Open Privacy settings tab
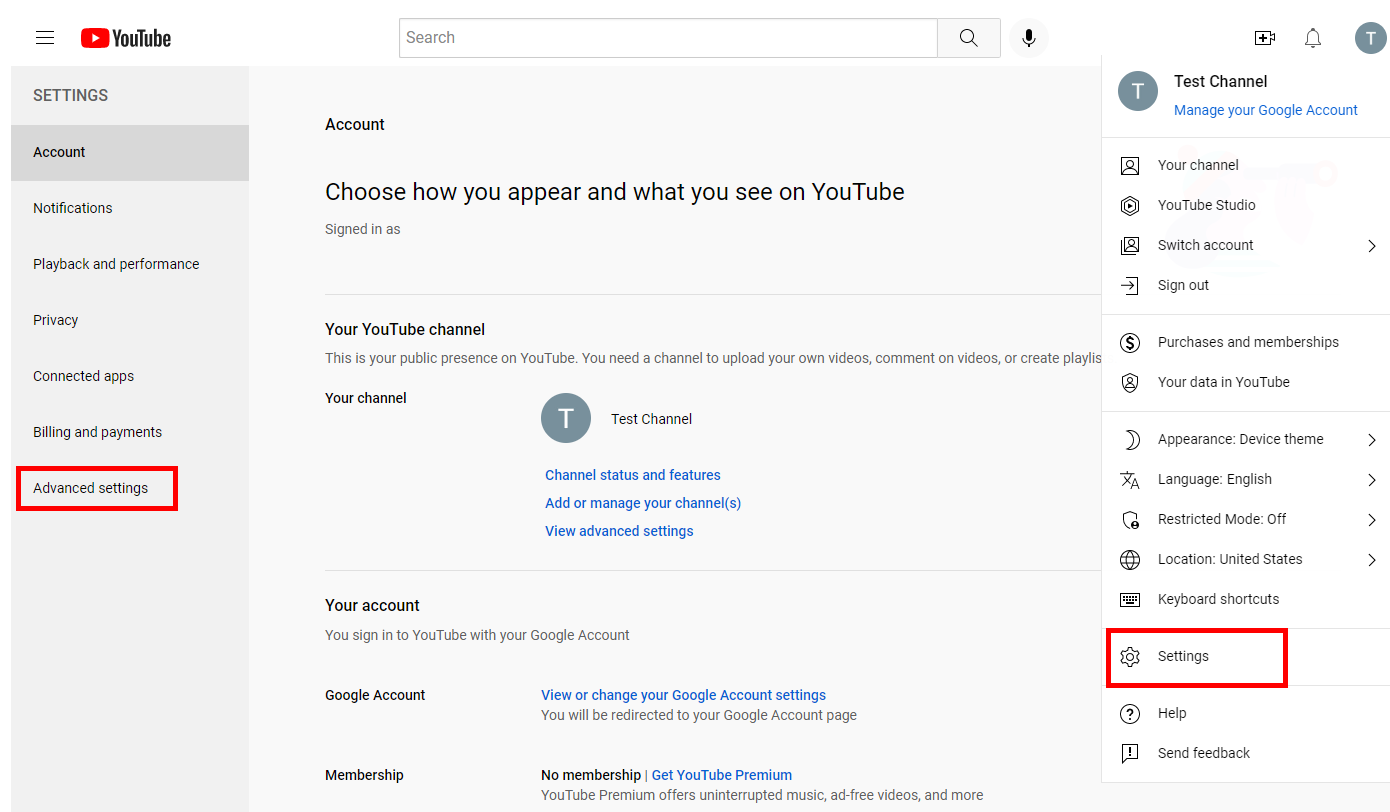1390x812 pixels. coord(130,320)
